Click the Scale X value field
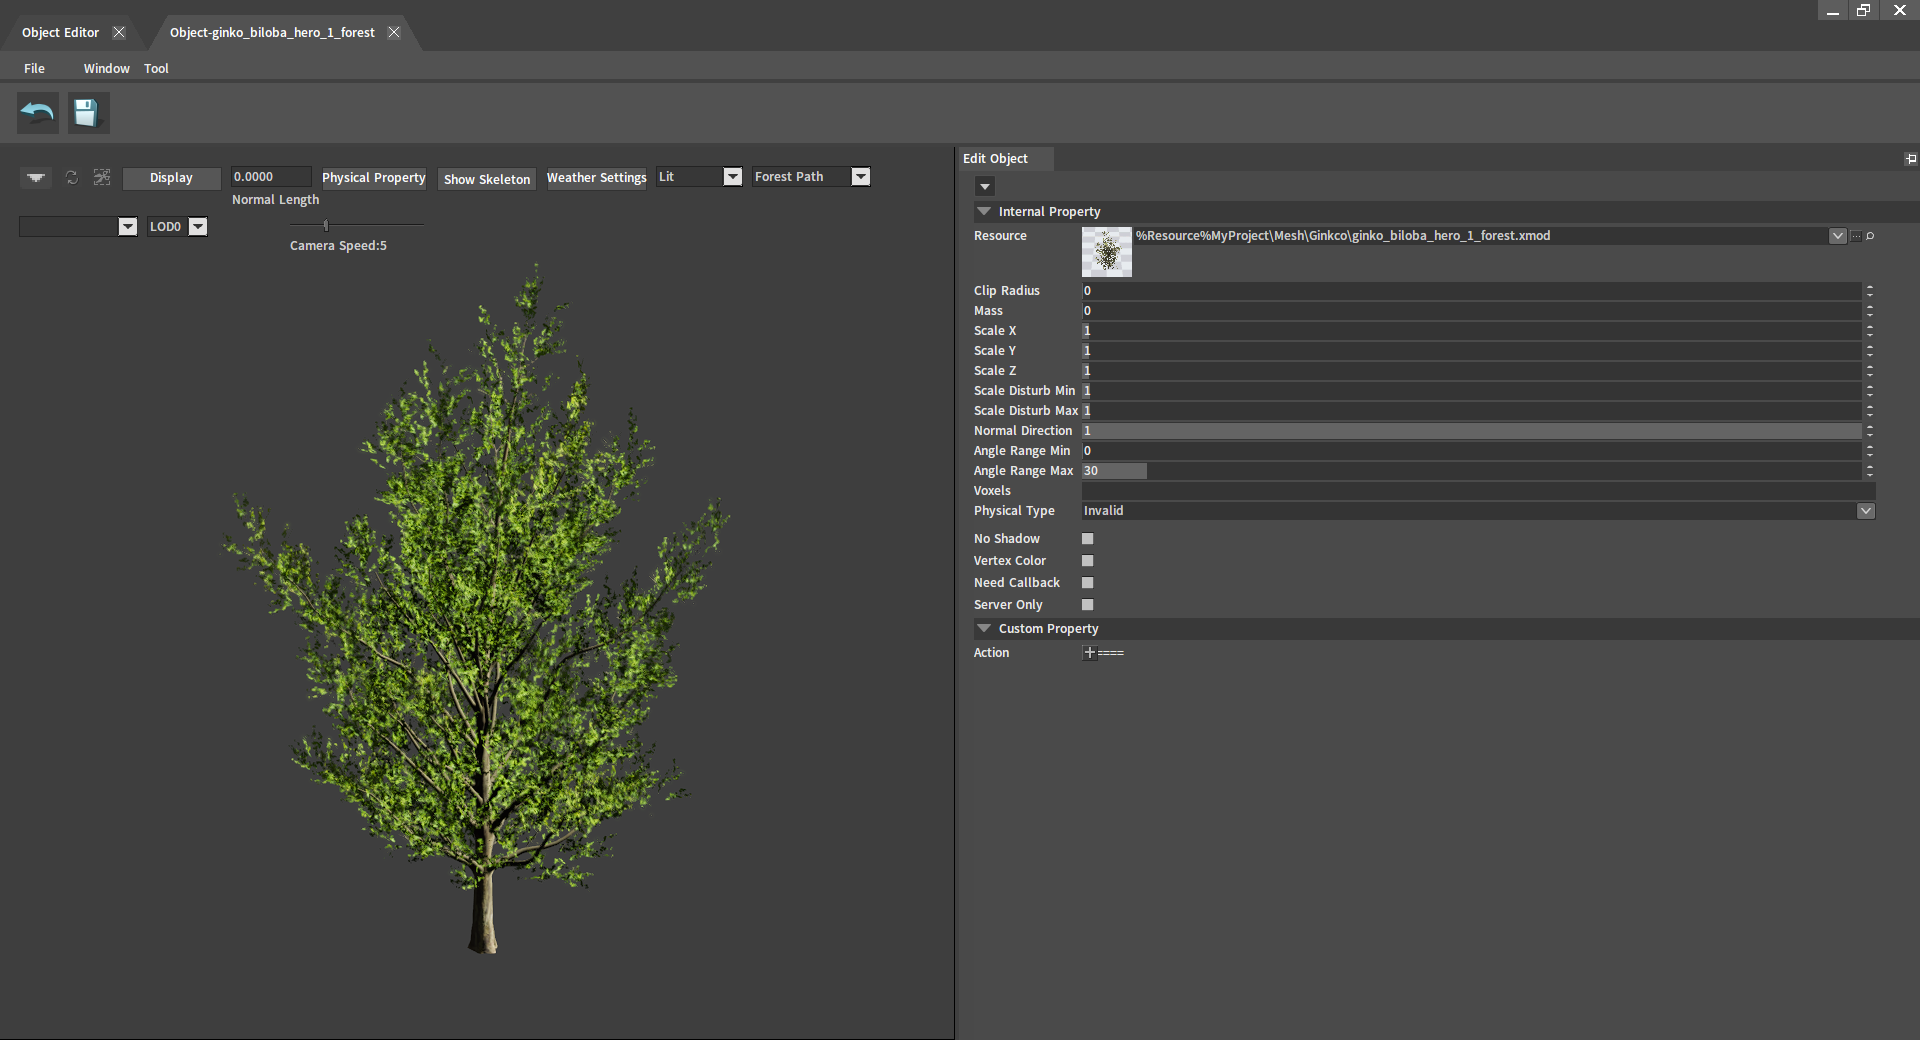Image resolution: width=1920 pixels, height=1040 pixels. (x=1472, y=331)
